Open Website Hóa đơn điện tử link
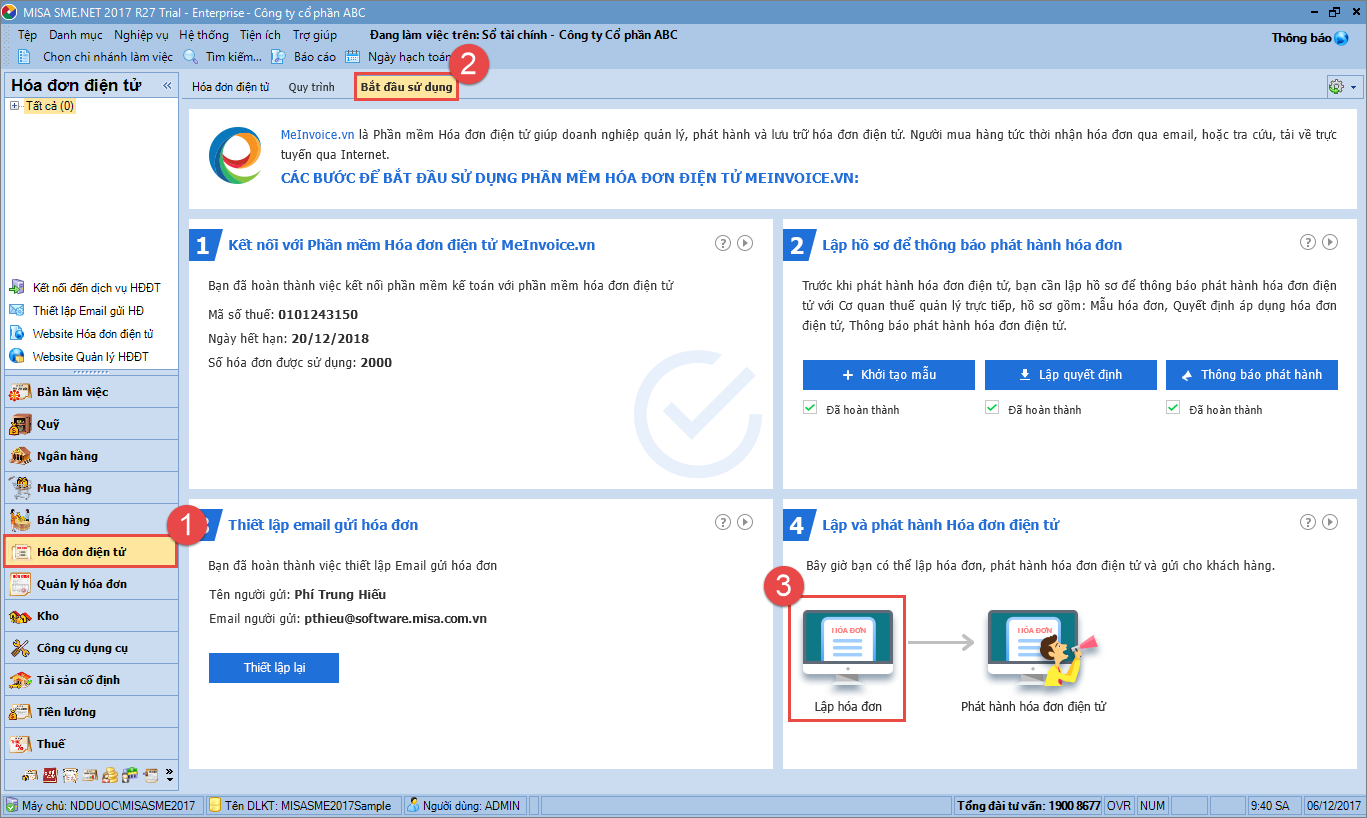 pos(92,334)
